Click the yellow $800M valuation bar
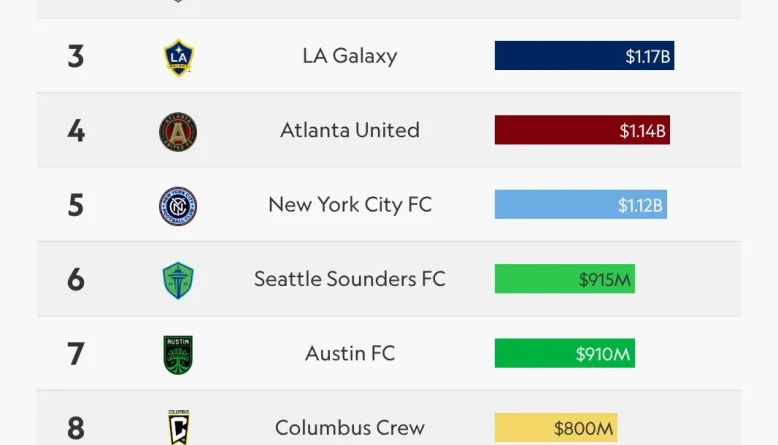 (556, 428)
